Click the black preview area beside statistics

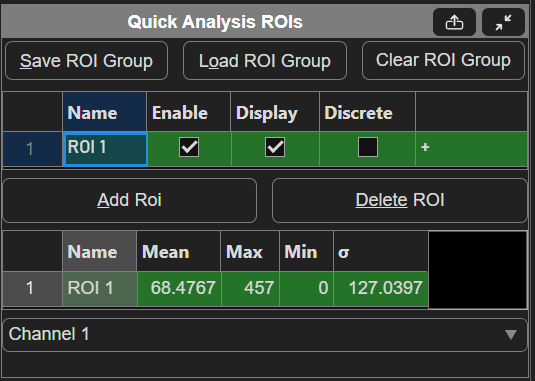[478, 270]
